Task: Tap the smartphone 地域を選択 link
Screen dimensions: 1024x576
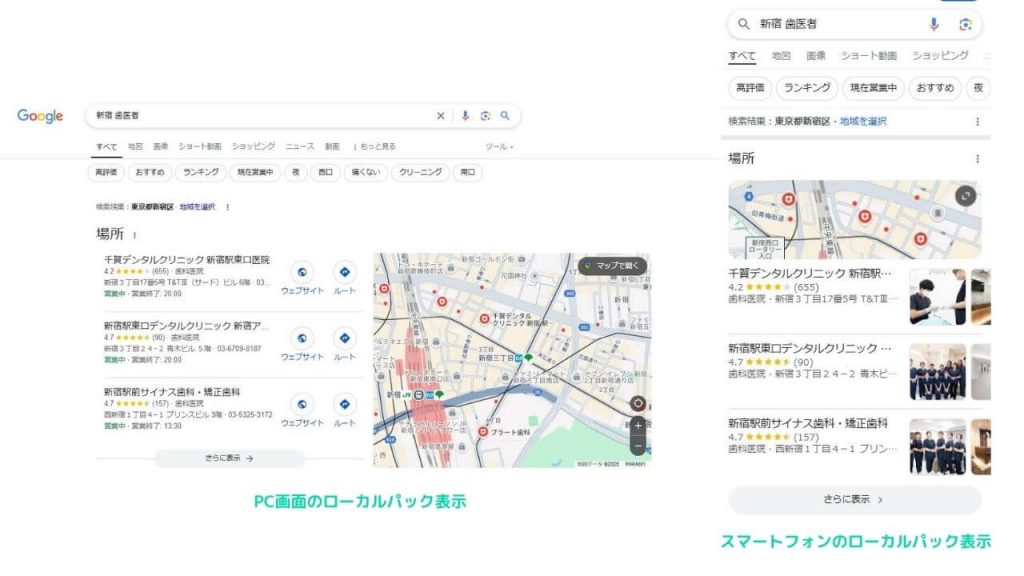Action: click(863, 121)
